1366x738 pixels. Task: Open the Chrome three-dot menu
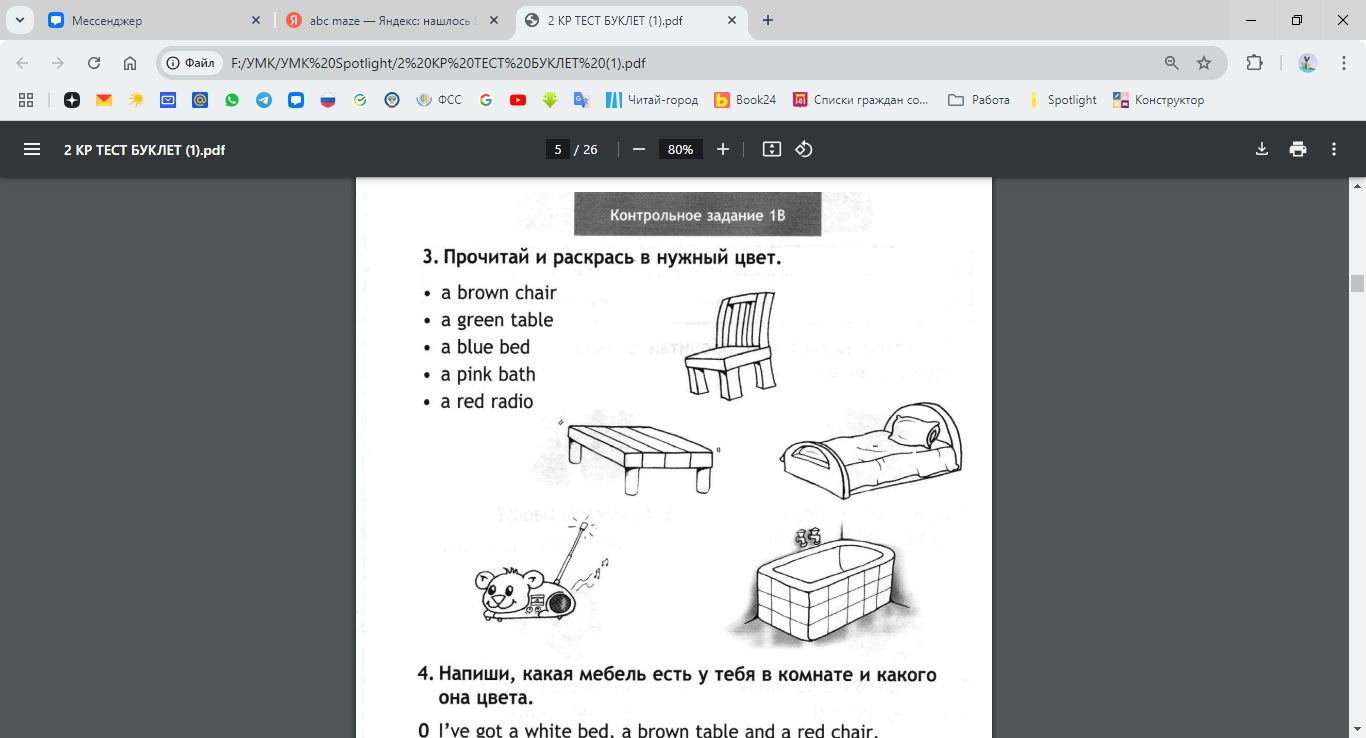[x=1344, y=63]
